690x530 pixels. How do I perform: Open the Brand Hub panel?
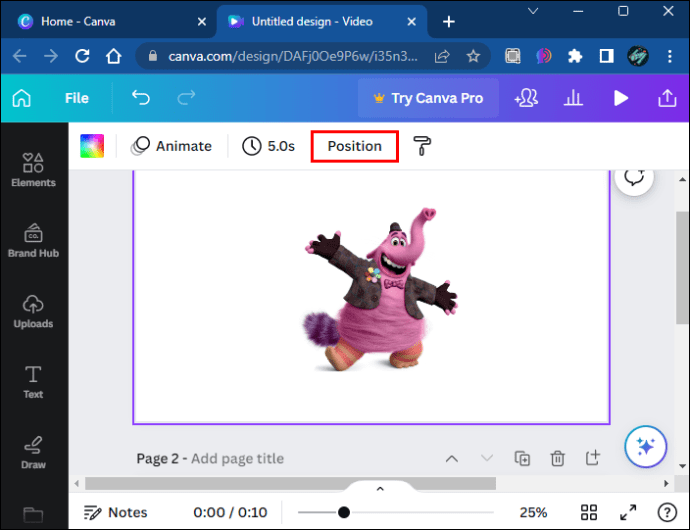(x=33, y=241)
